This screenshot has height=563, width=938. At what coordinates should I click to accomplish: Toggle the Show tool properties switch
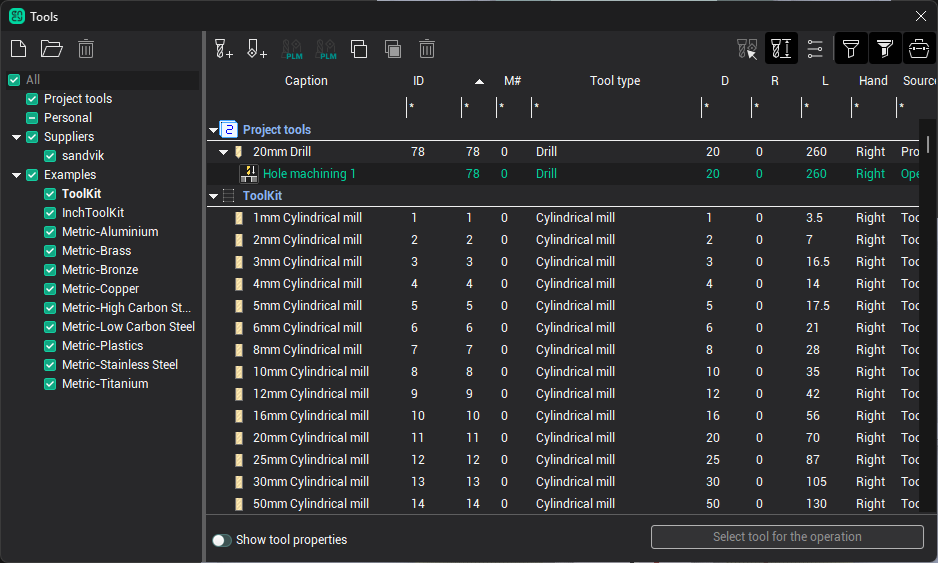point(222,540)
